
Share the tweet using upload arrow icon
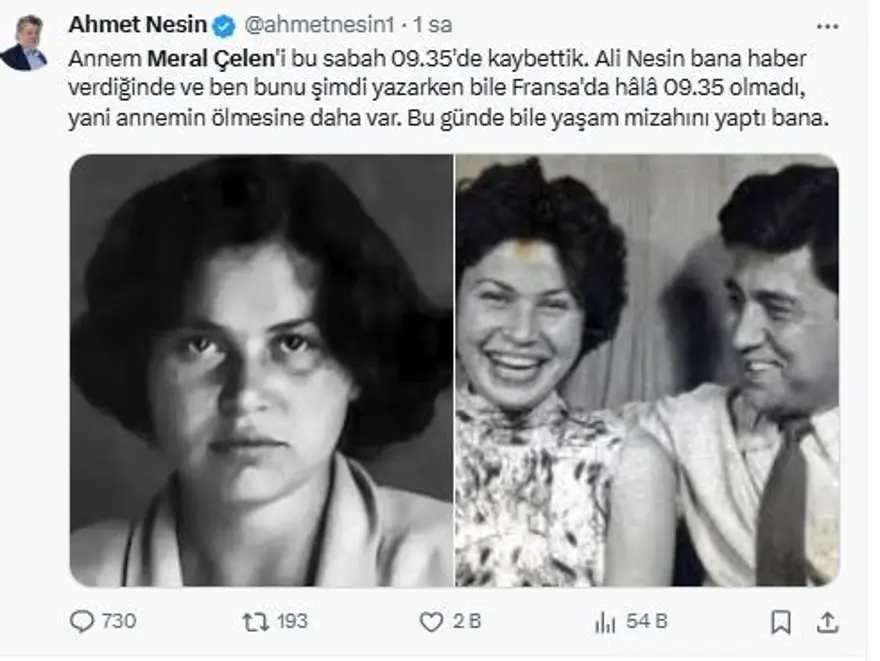(827, 622)
